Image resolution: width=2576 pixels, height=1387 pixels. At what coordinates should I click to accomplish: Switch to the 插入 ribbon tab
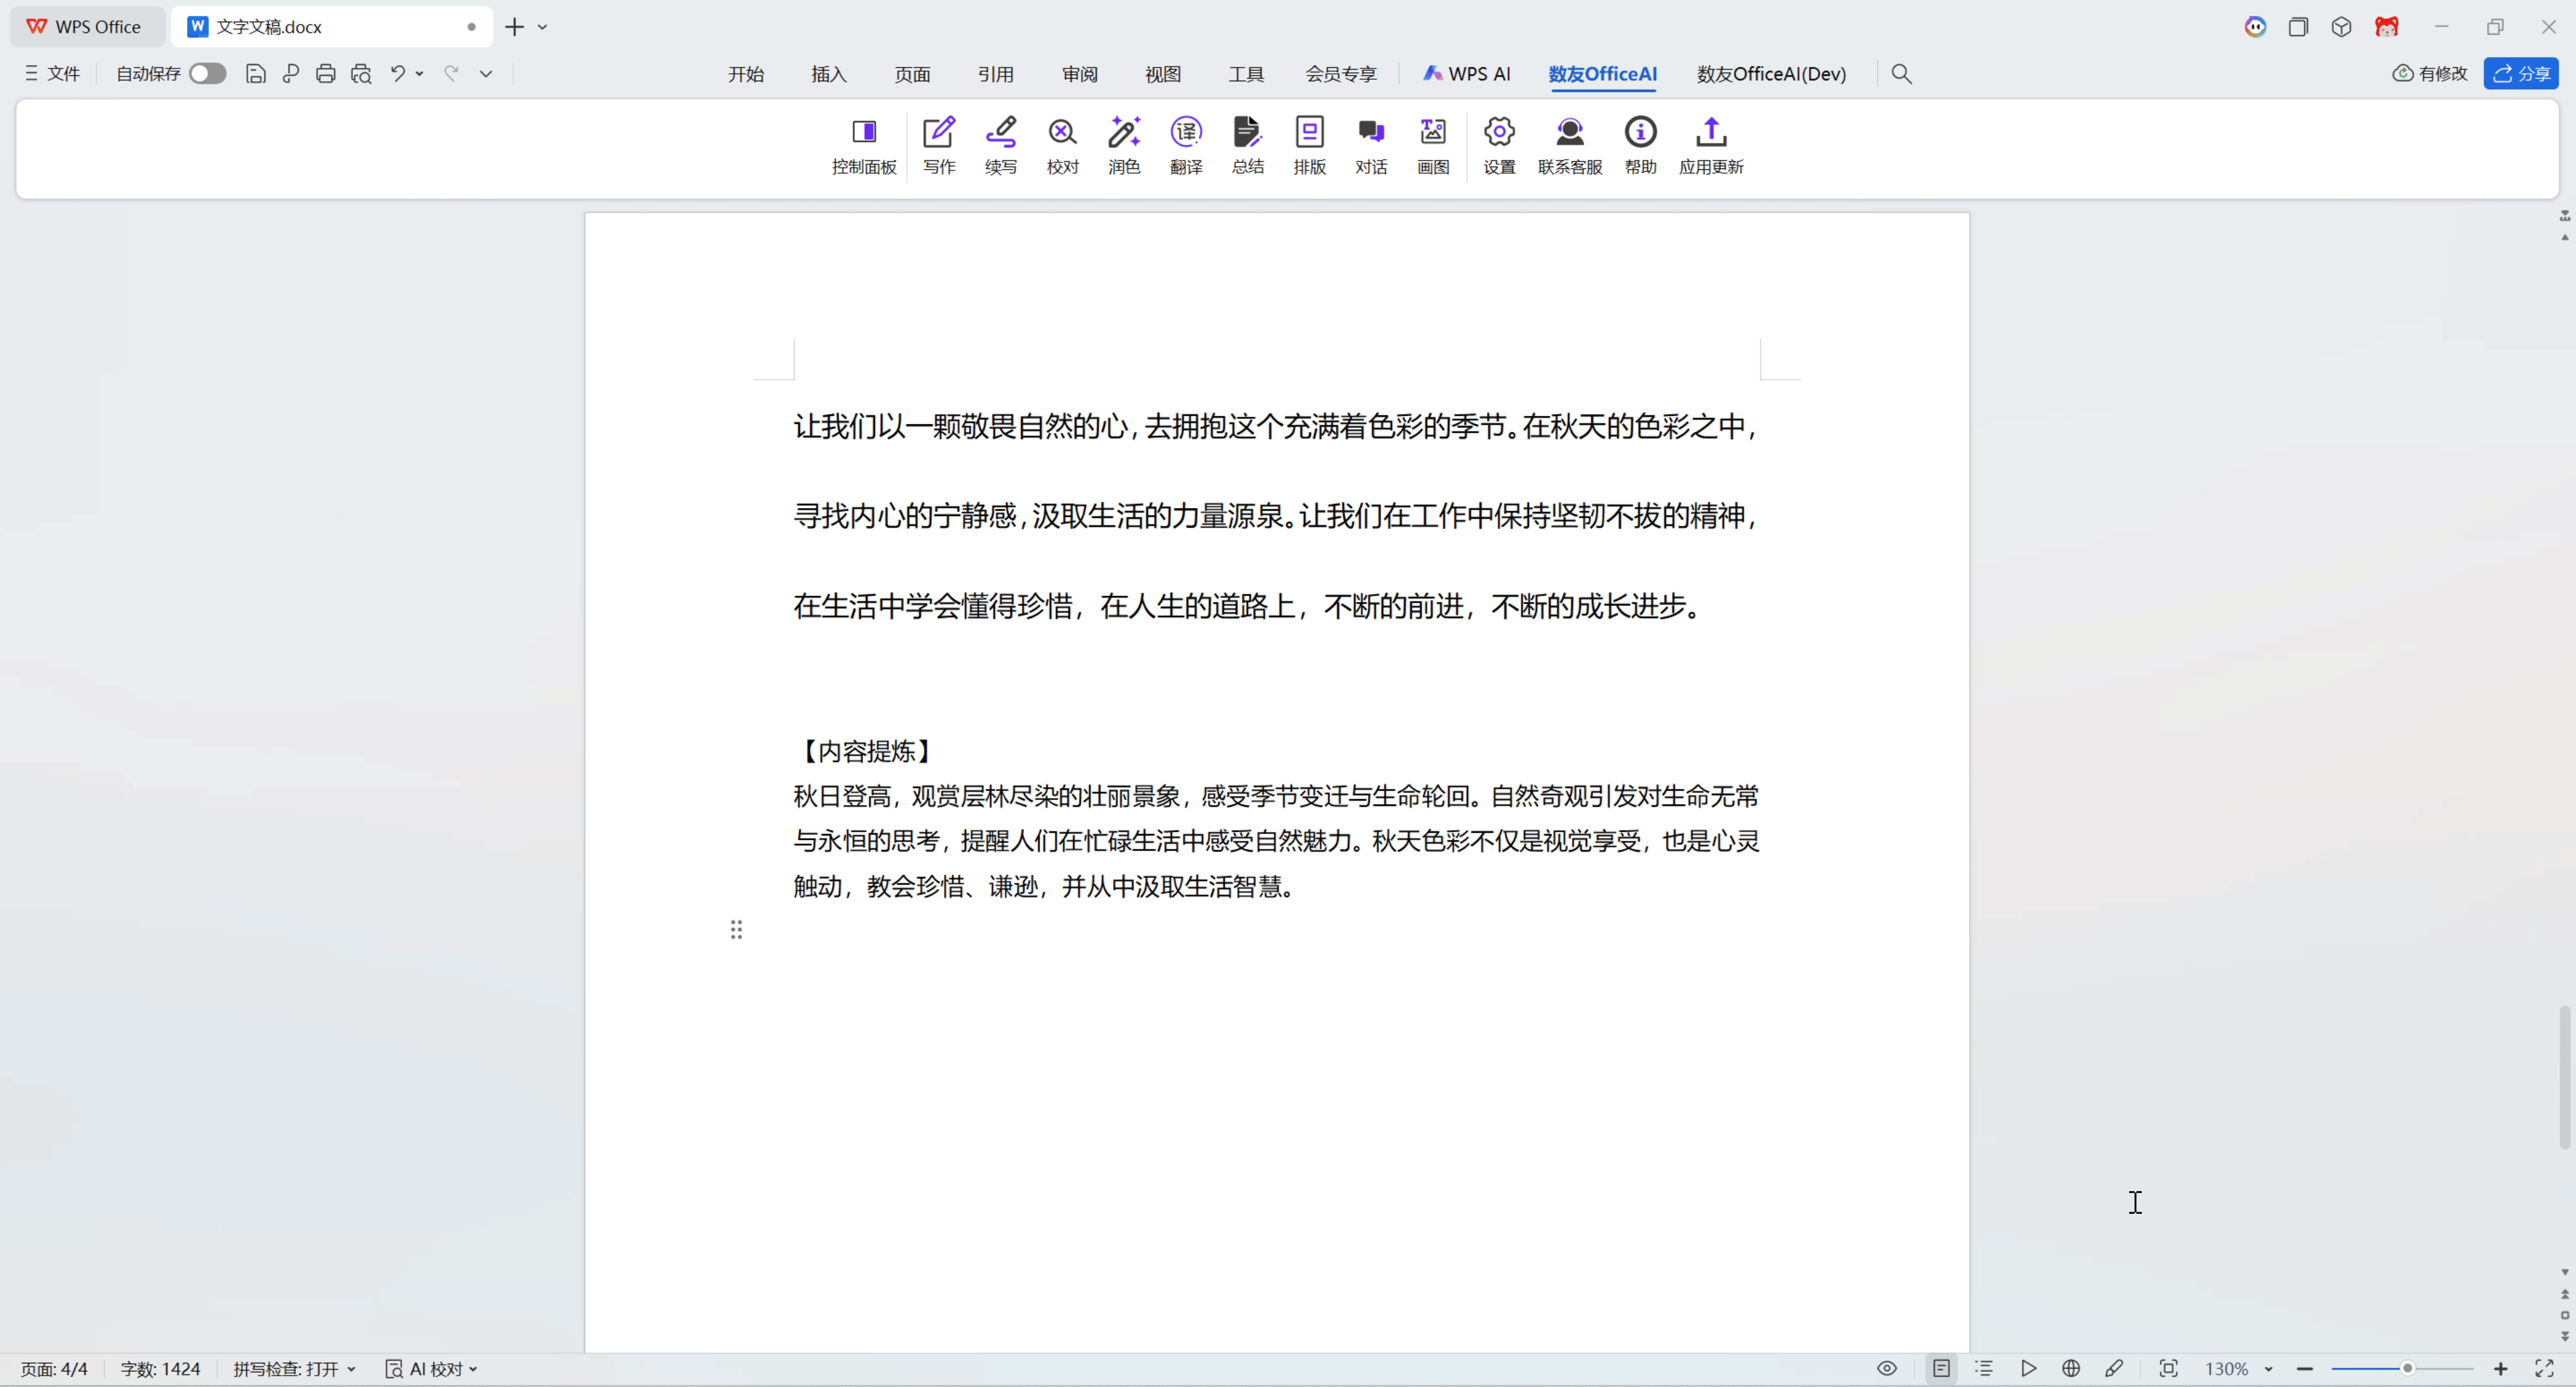point(828,73)
